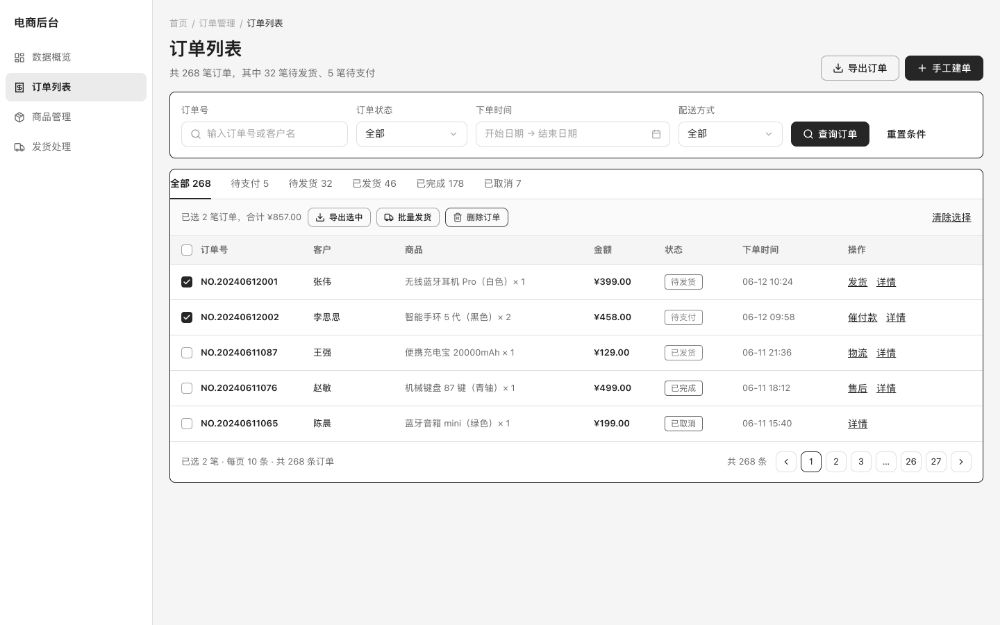Click the order number search input field

click(264, 134)
